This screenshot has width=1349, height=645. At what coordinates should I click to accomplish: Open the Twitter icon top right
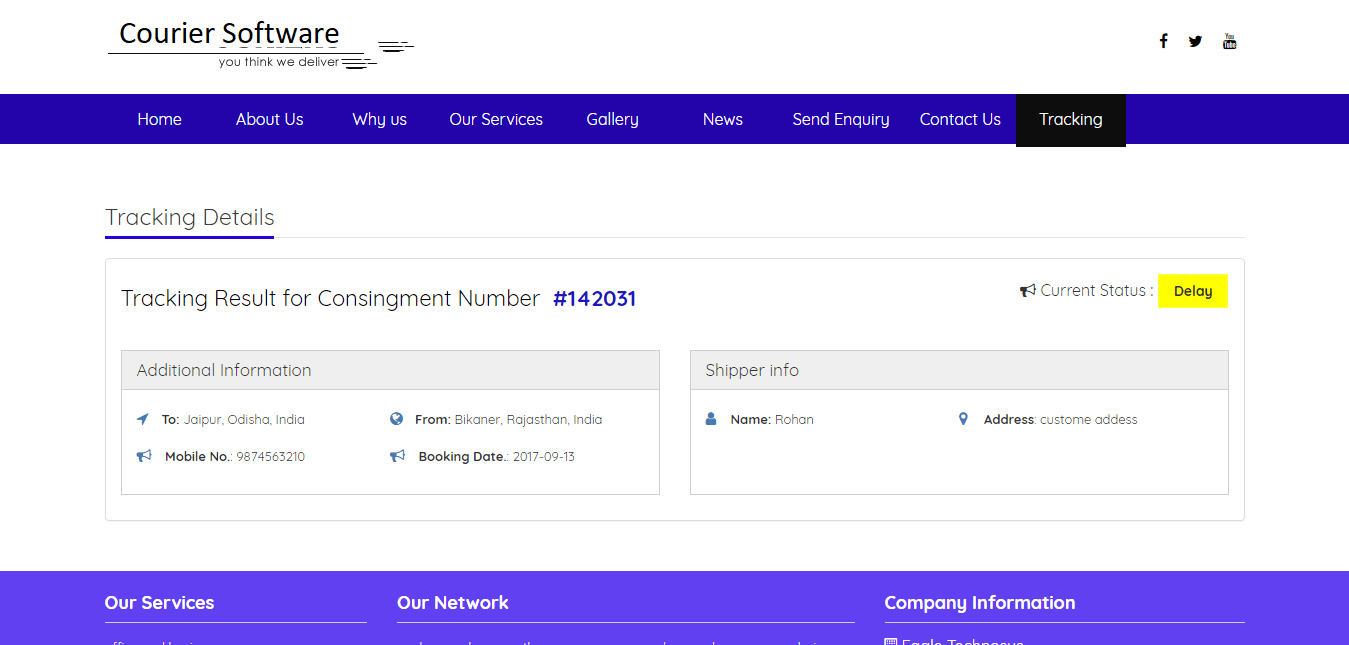pyautogui.click(x=1195, y=40)
